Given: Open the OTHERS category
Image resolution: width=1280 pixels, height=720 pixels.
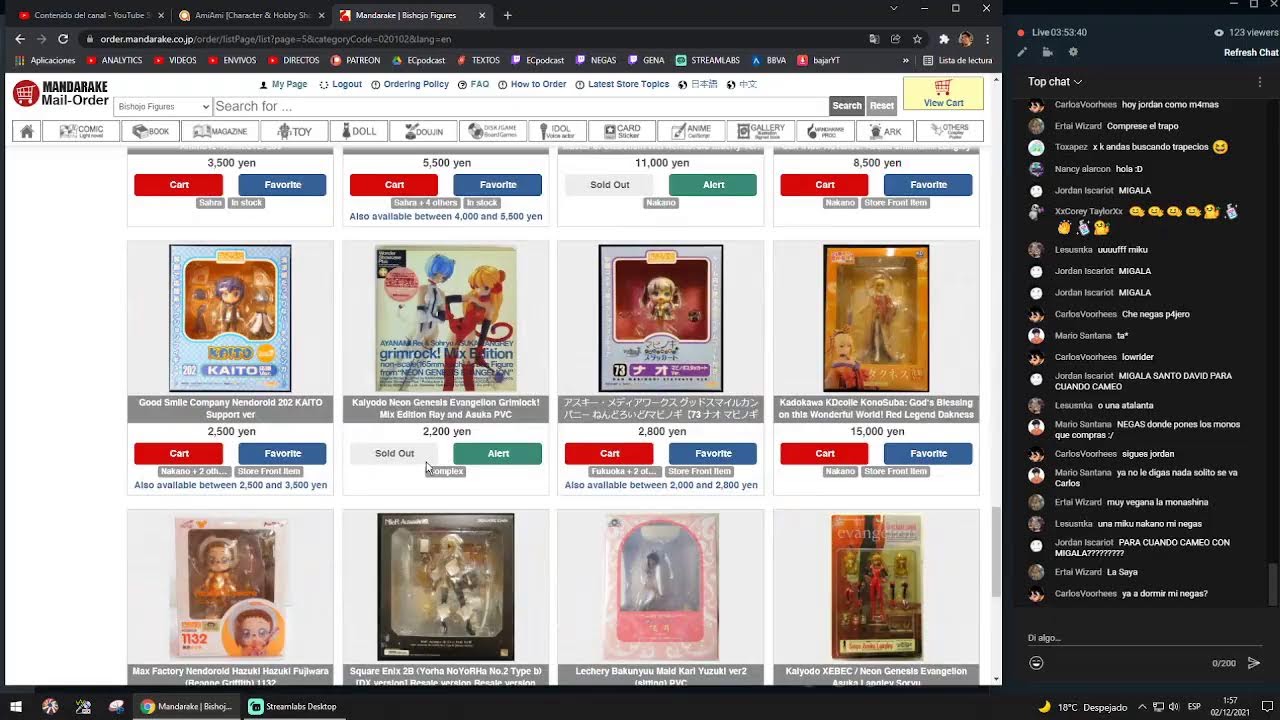Looking at the screenshot, I should tap(949, 131).
